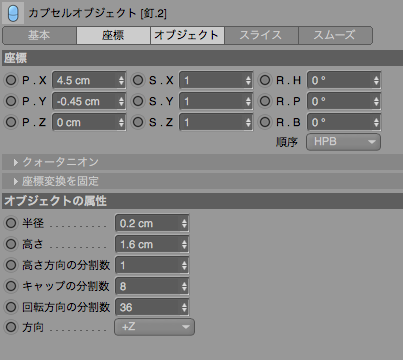Click the R.H stepper arrows
The image size is (403, 360).
376,80
